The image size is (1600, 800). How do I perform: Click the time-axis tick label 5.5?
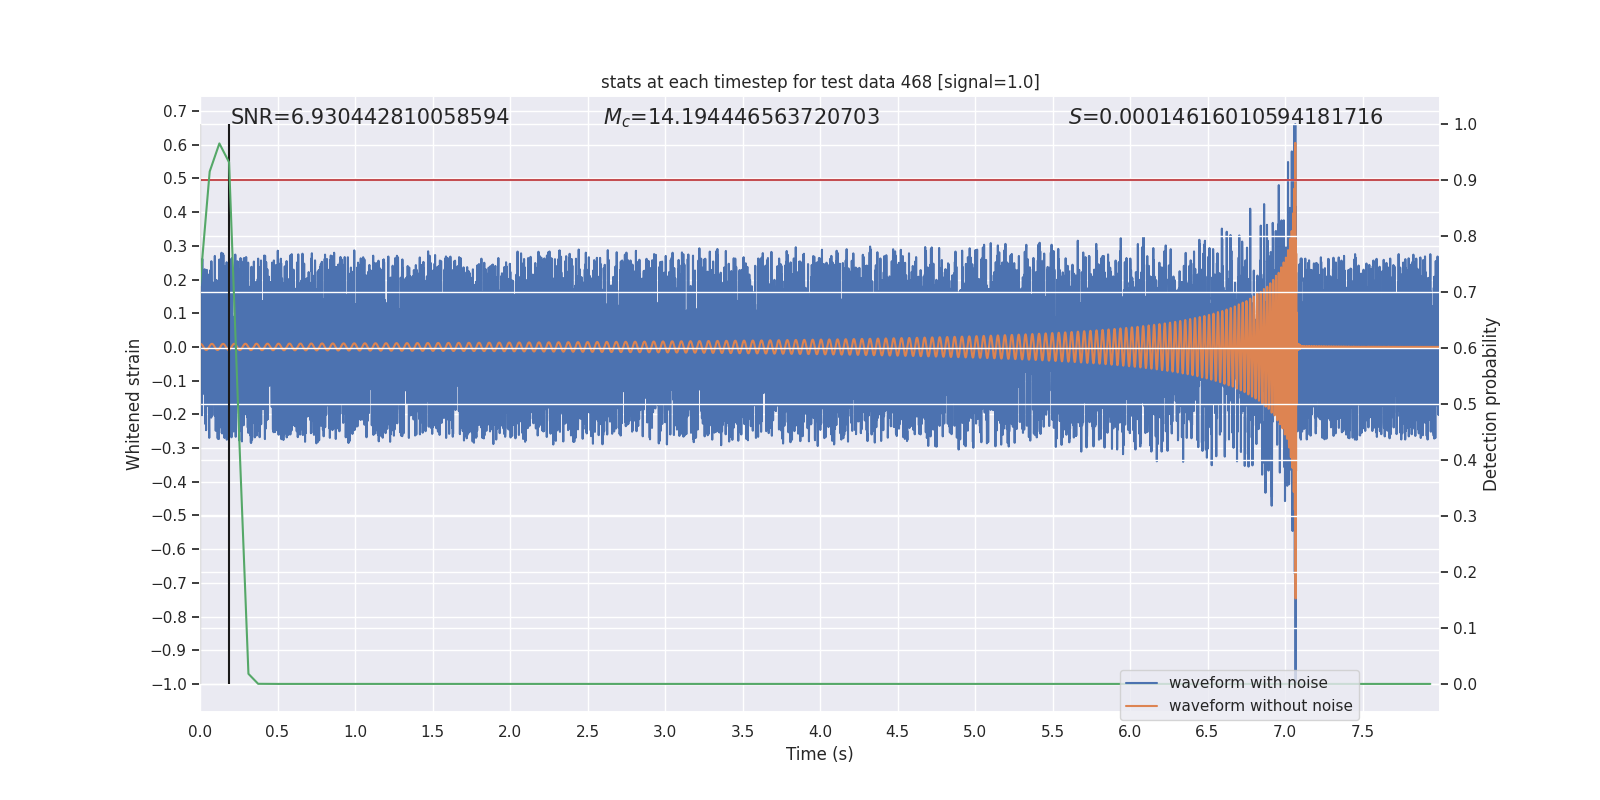(1052, 732)
